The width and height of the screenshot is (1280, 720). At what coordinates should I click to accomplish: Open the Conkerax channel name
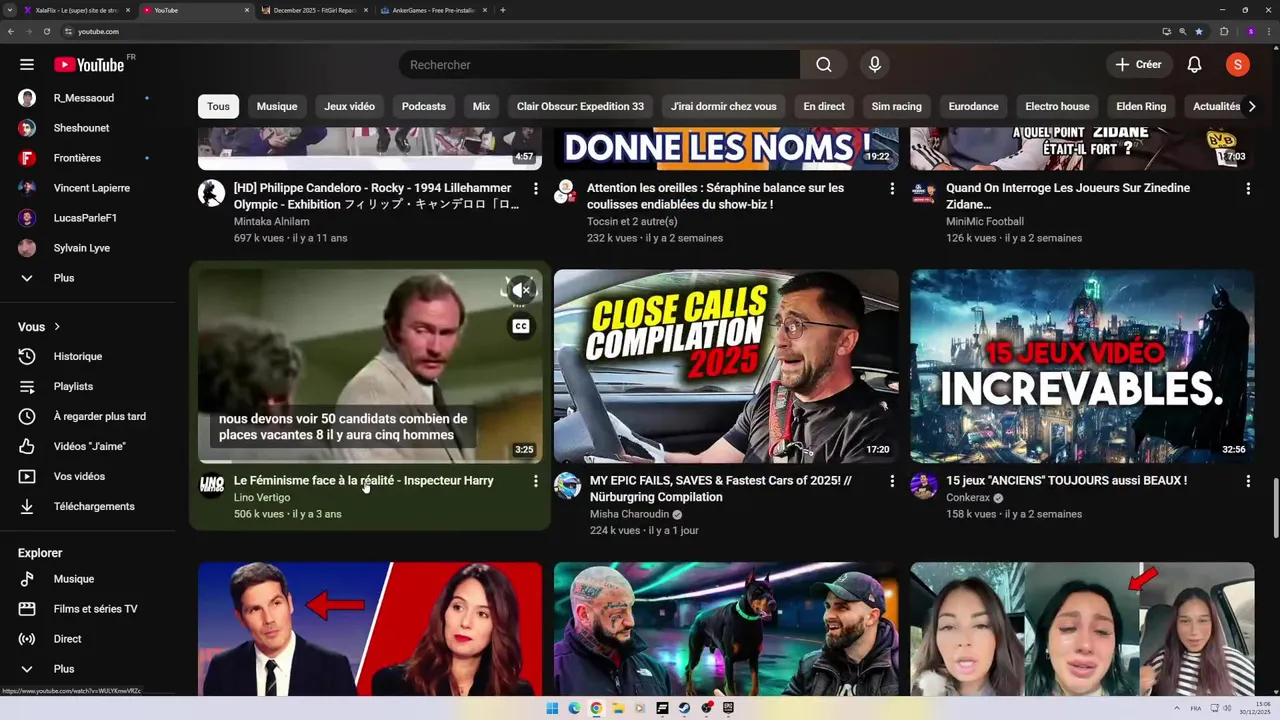(x=968, y=498)
